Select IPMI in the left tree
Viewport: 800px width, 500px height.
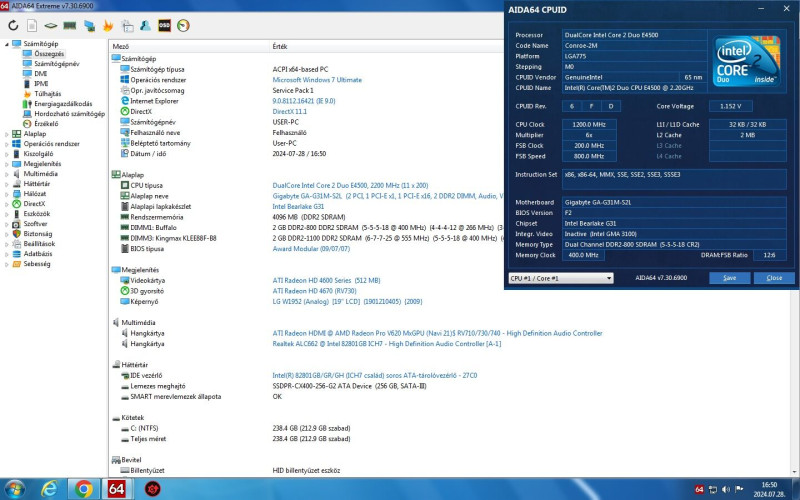tap(41, 84)
